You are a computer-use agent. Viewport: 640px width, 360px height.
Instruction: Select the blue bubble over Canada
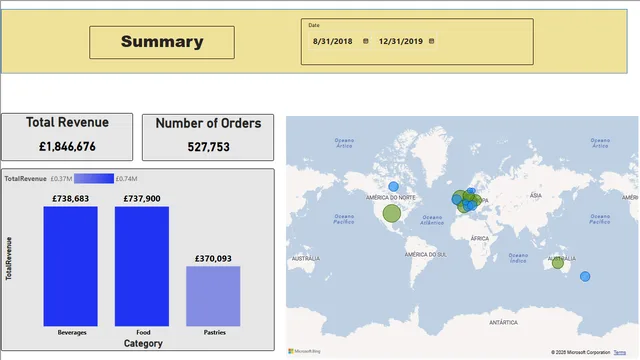tap(393, 187)
